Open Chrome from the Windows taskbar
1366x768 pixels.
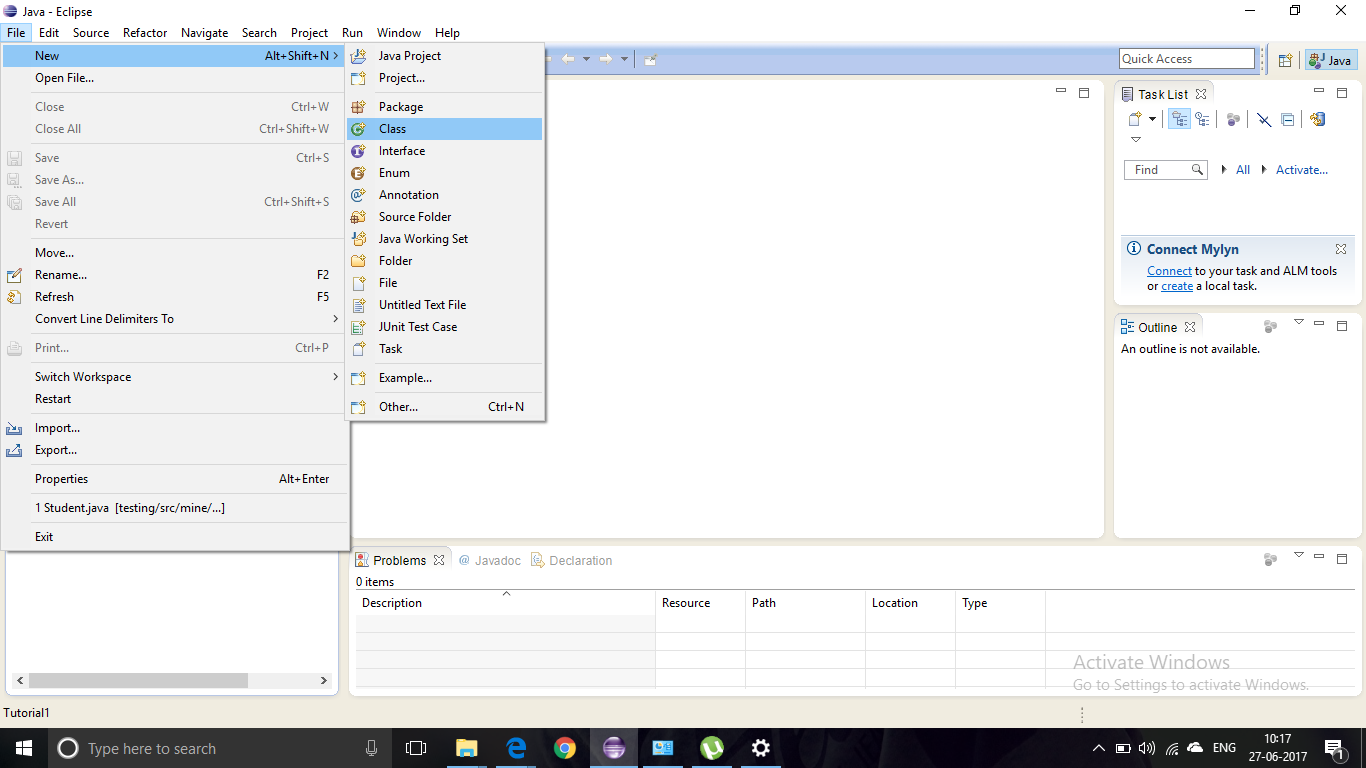(x=565, y=748)
